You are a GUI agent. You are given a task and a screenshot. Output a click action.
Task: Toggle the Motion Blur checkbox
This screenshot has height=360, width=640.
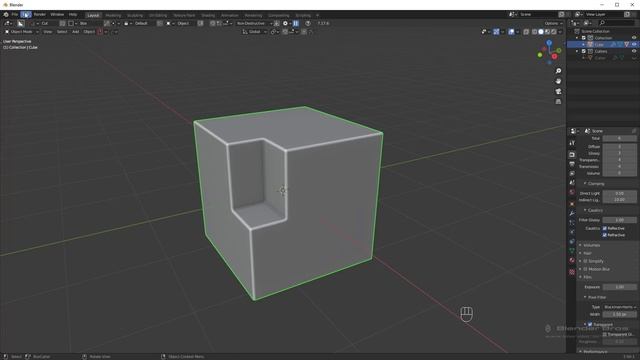tap(585, 269)
